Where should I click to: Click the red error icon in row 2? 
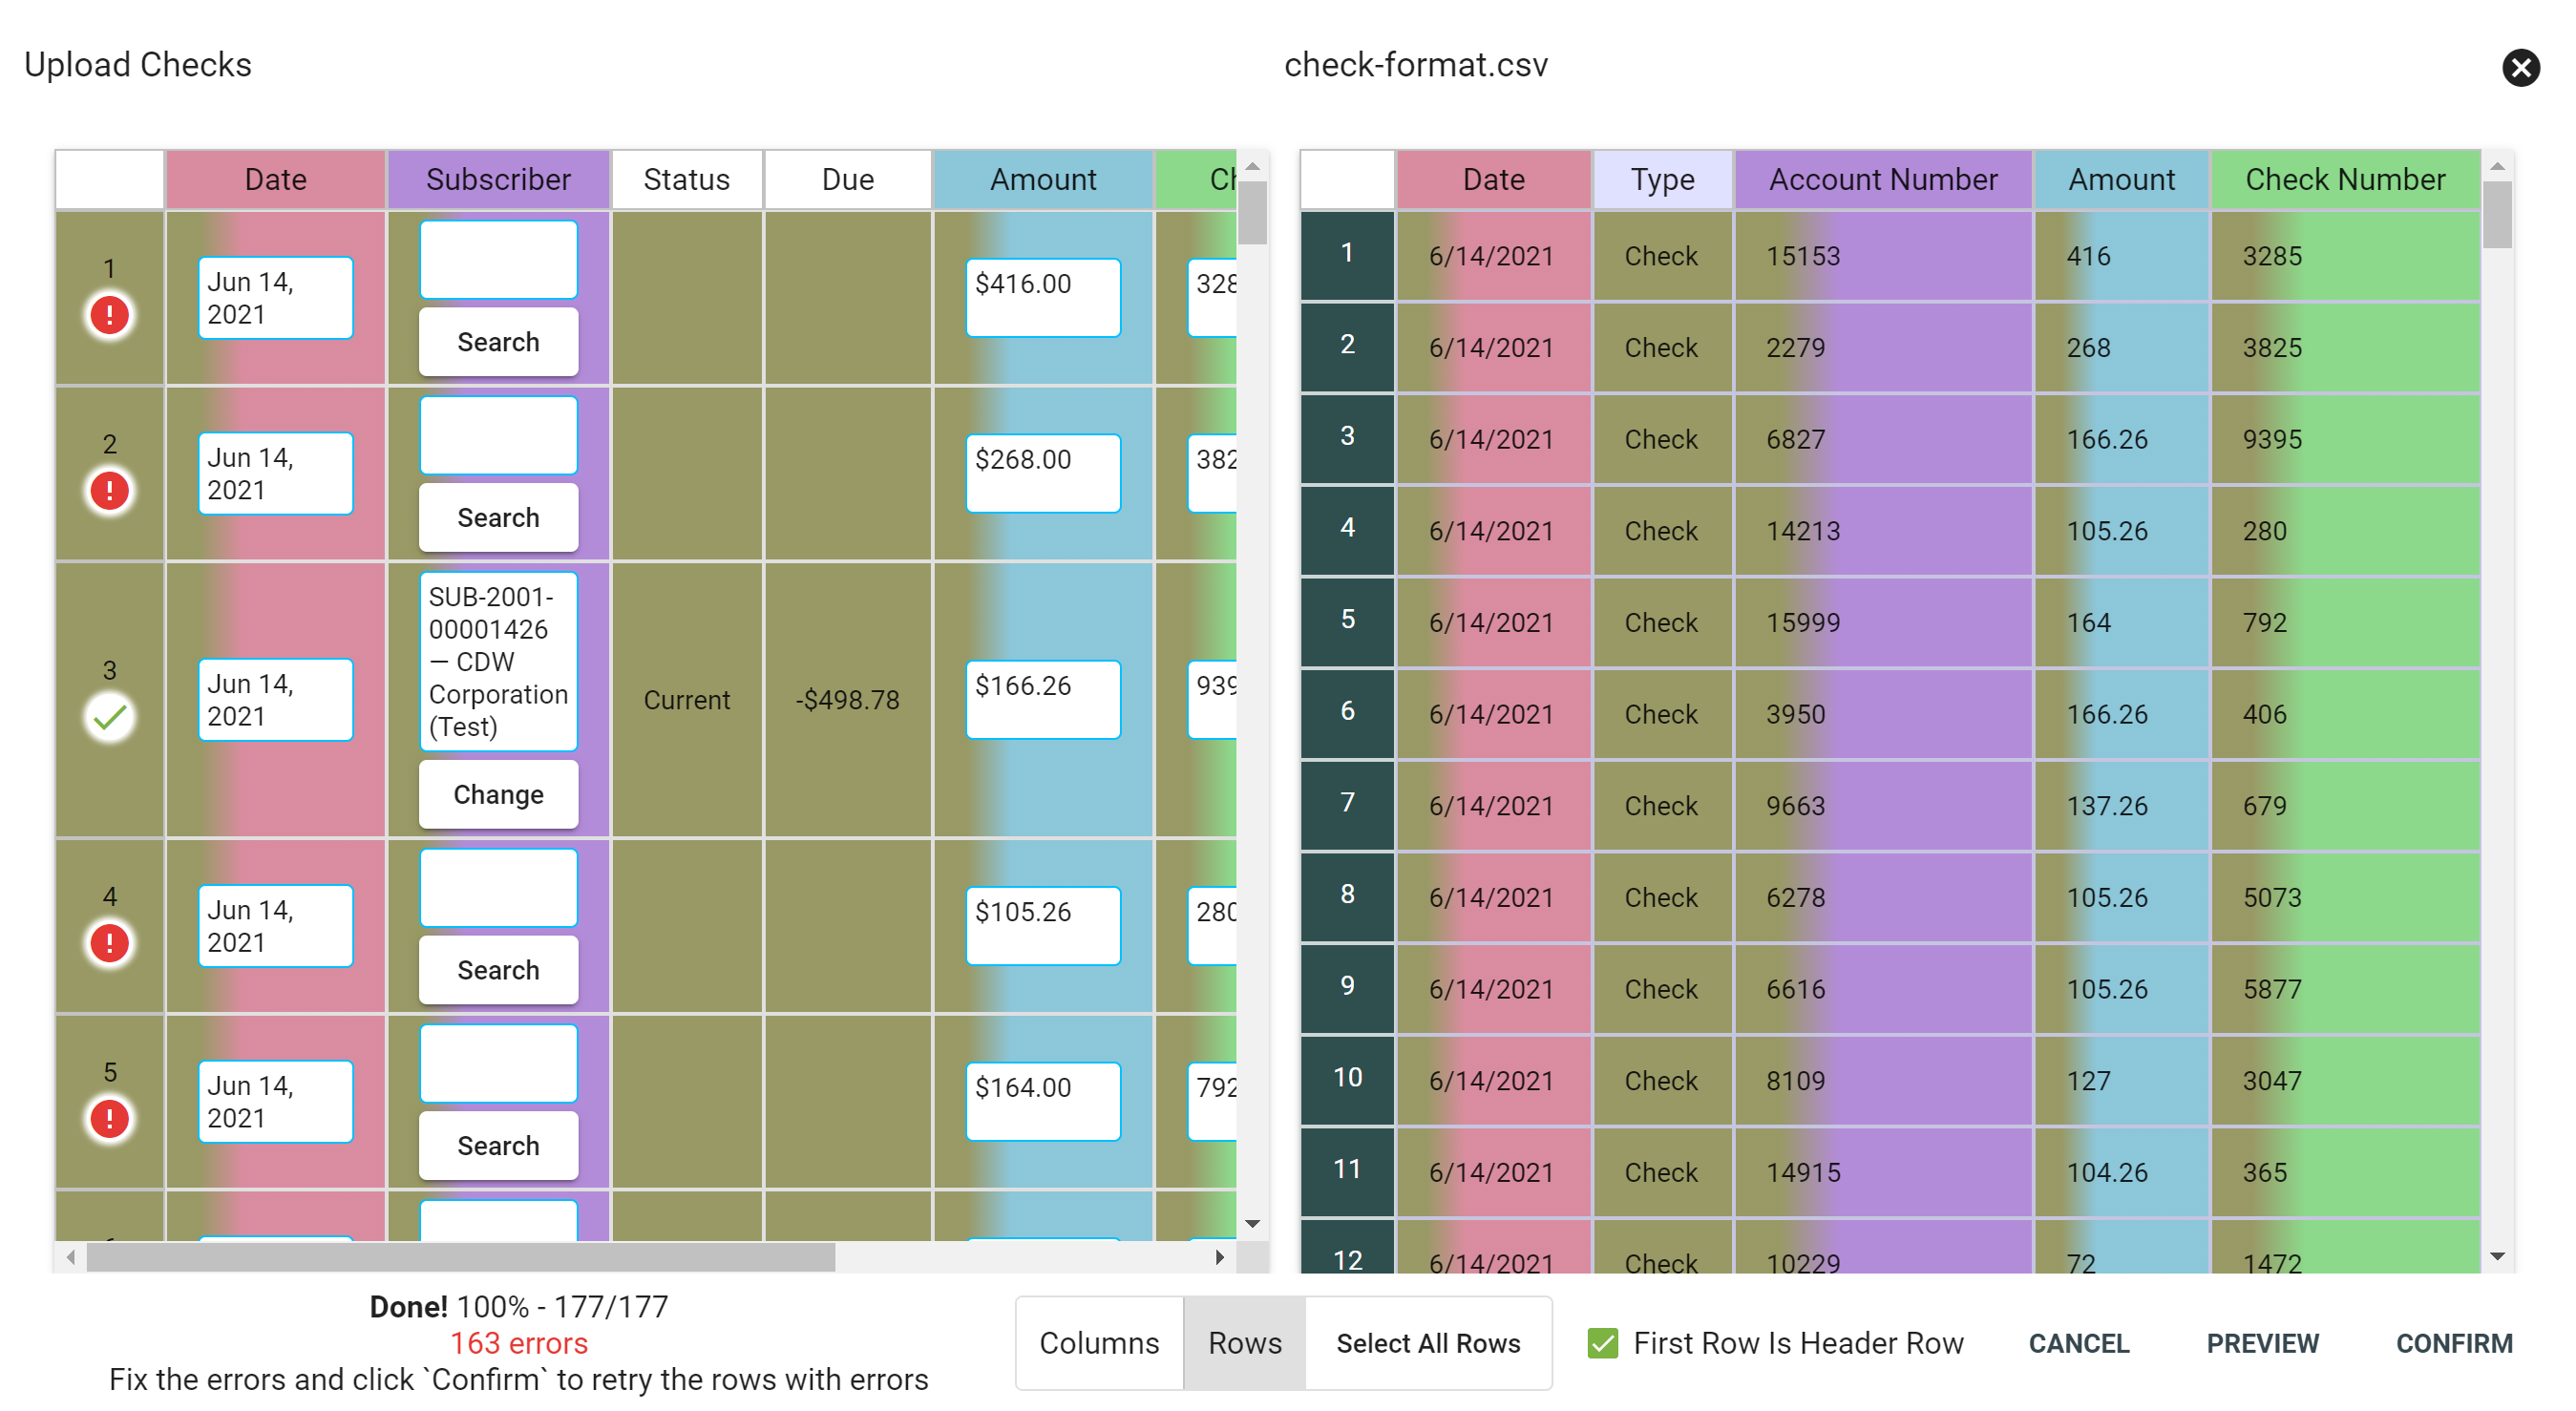109,491
